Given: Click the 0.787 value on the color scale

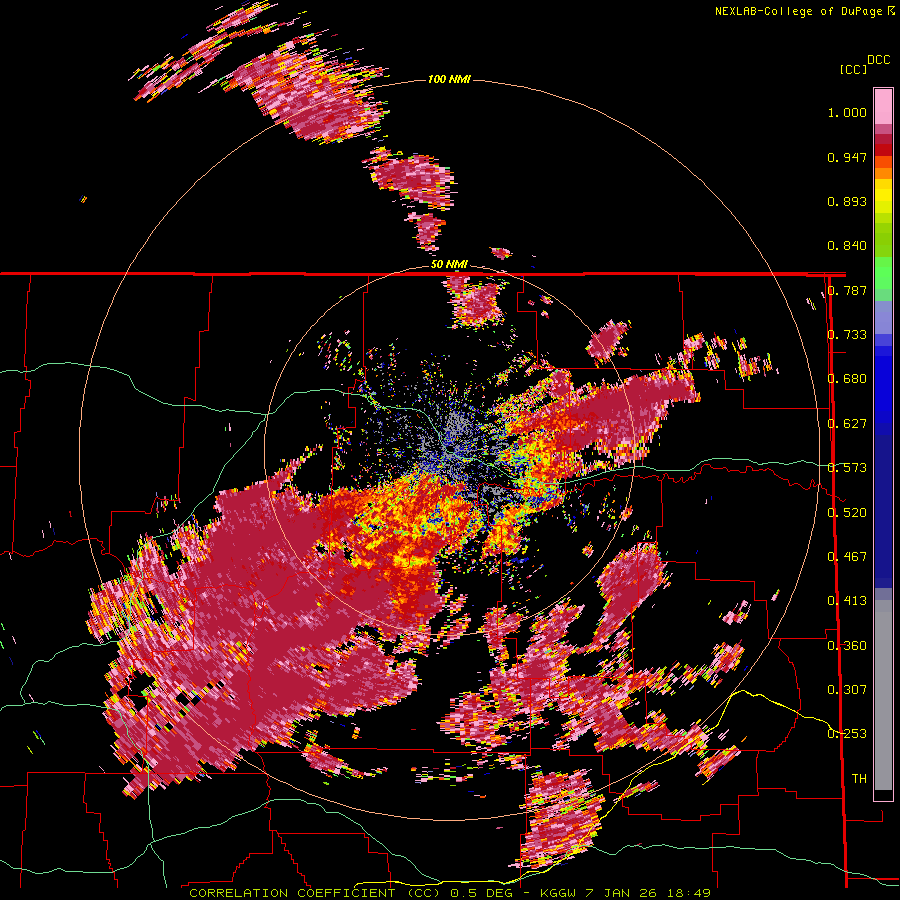Looking at the screenshot, I should pyautogui.click(x=847, y=290).
